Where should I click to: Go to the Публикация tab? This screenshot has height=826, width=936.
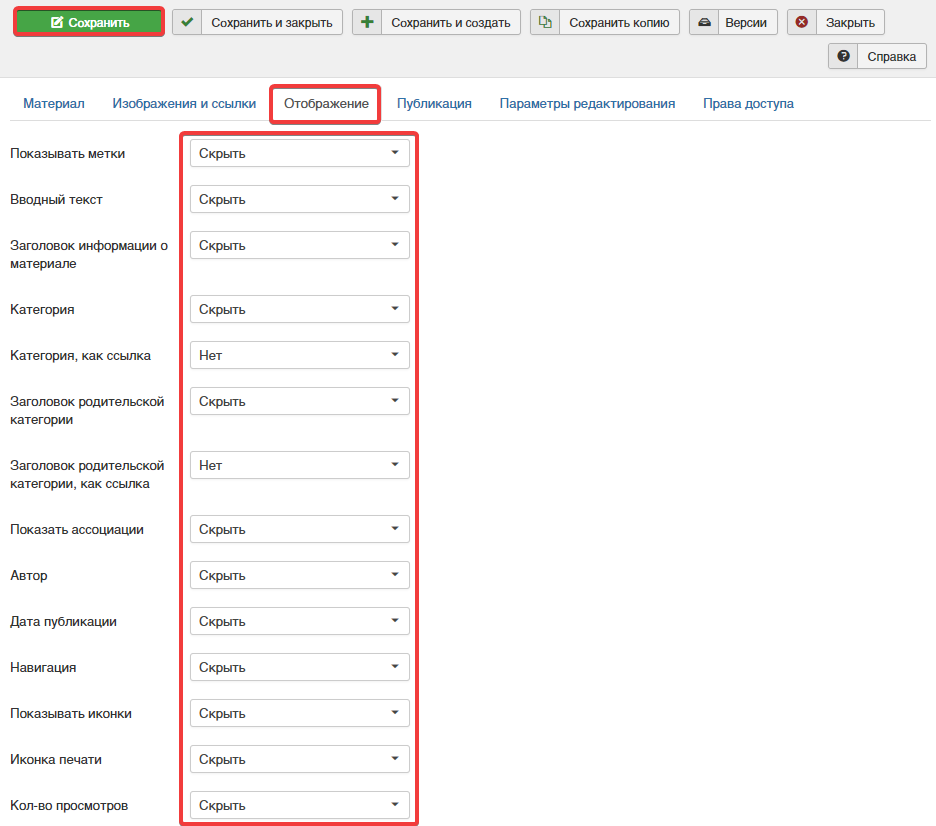(x=434, y=103)
